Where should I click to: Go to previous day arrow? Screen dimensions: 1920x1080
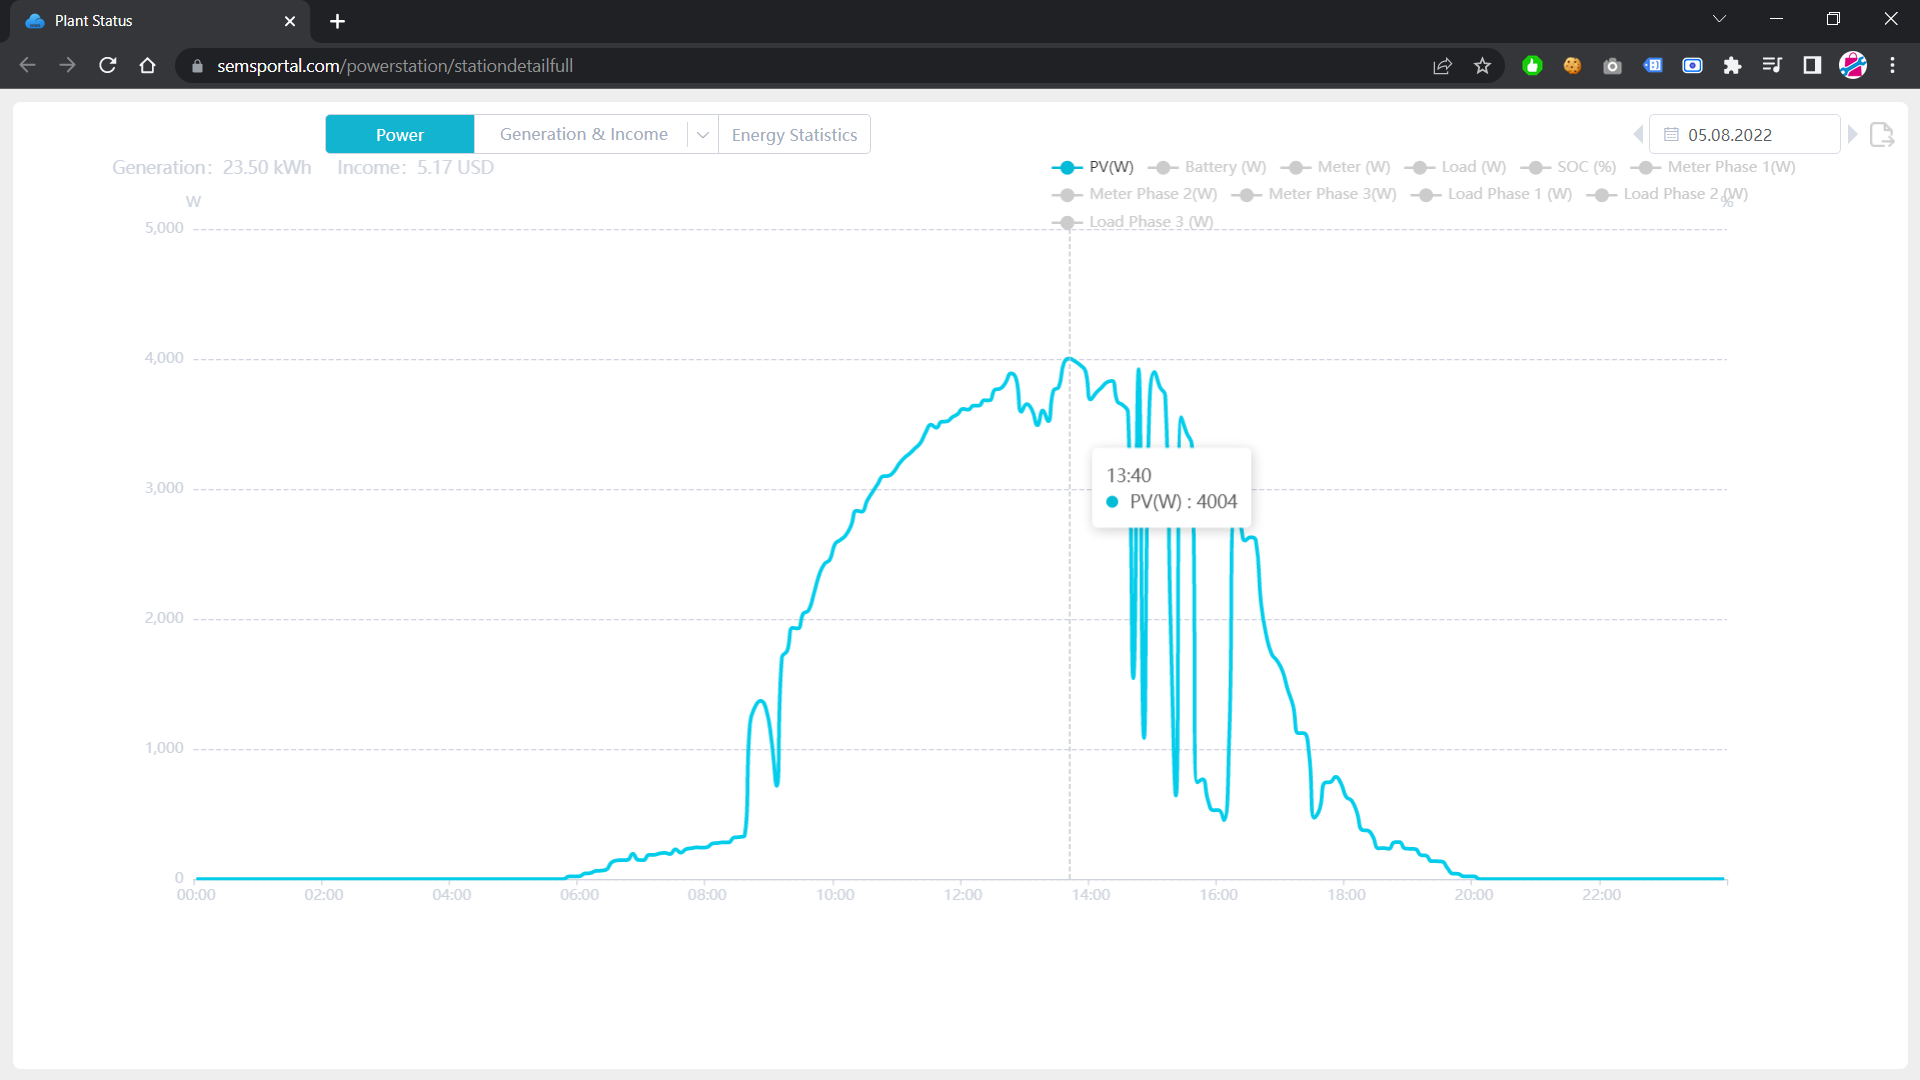pos(1638,134)
